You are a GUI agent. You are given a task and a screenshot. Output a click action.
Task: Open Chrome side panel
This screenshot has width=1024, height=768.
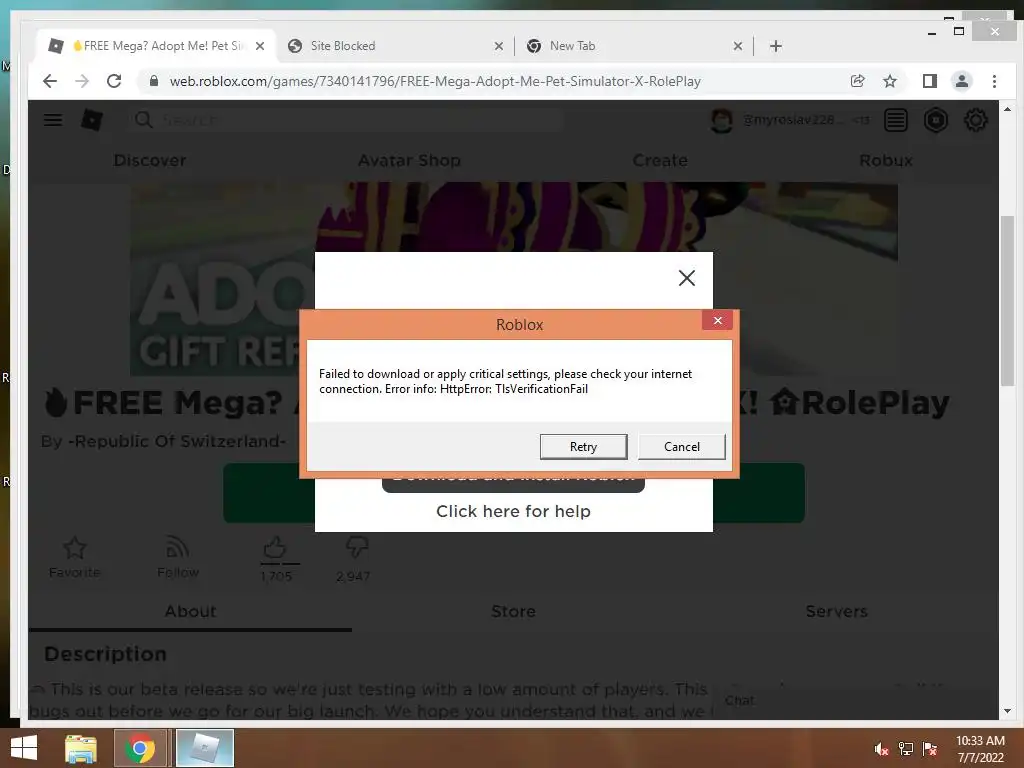(929, 81)
